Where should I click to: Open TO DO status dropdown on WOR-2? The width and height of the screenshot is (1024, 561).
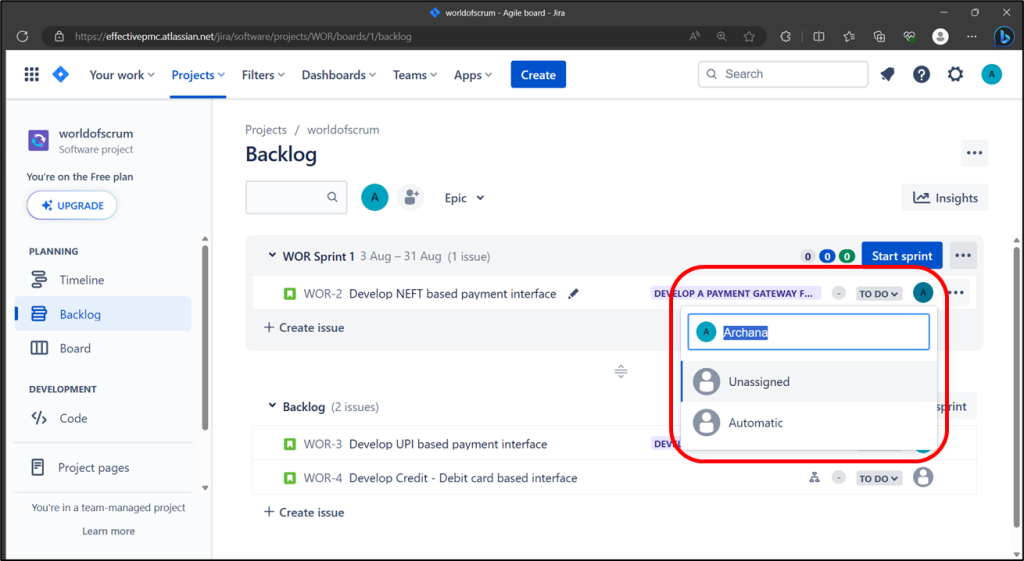tap(879, 294)
